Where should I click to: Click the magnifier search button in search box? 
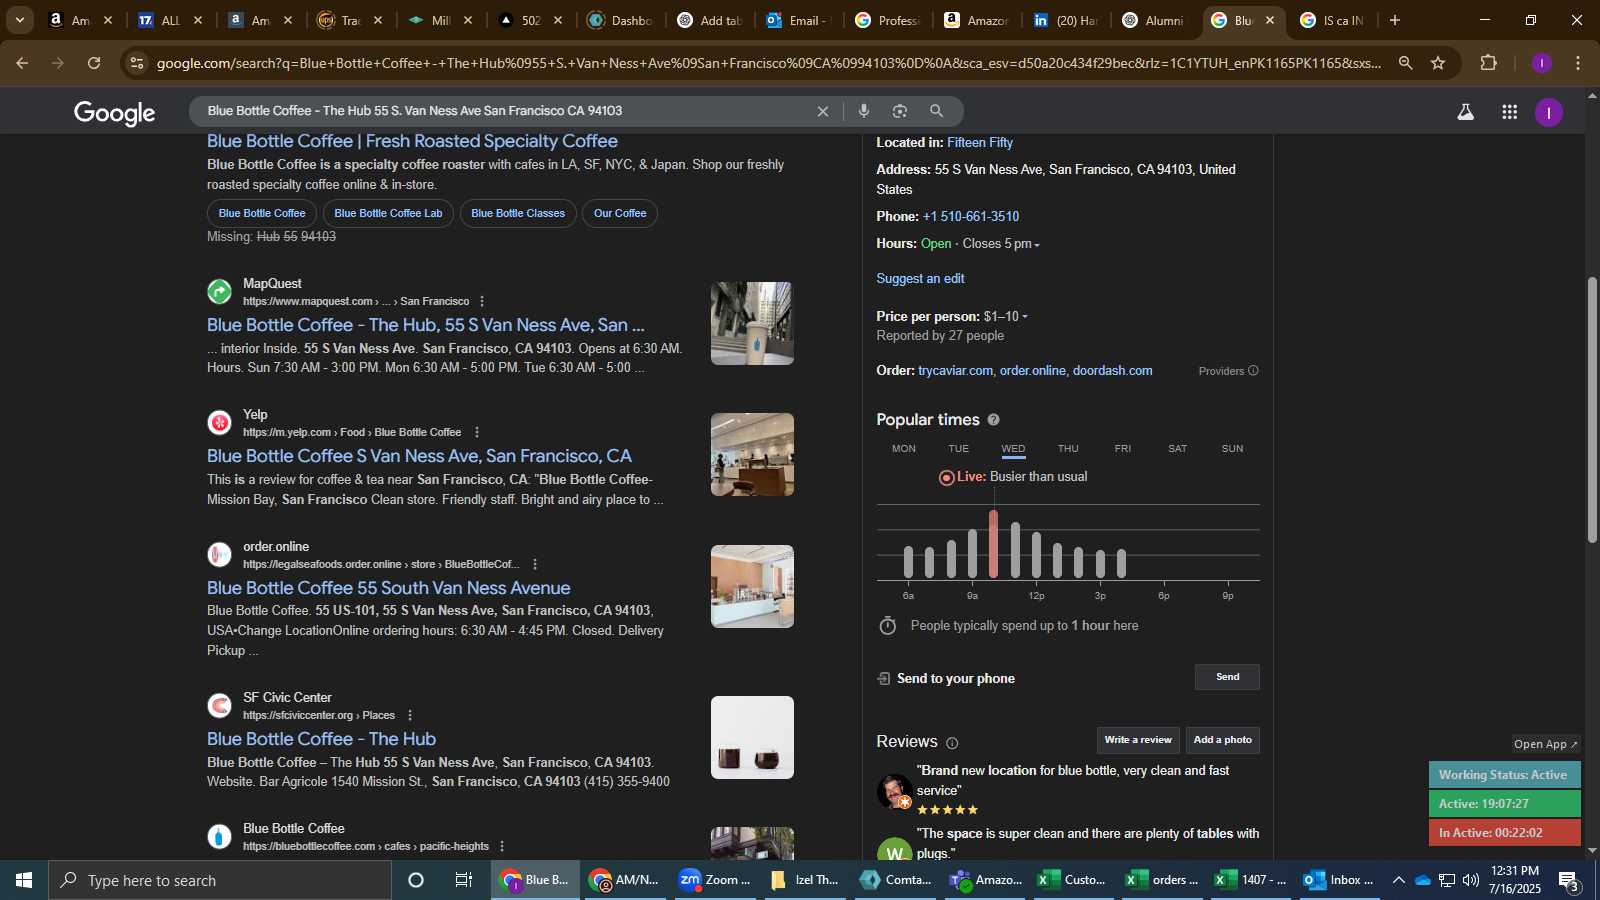[936, 111]
